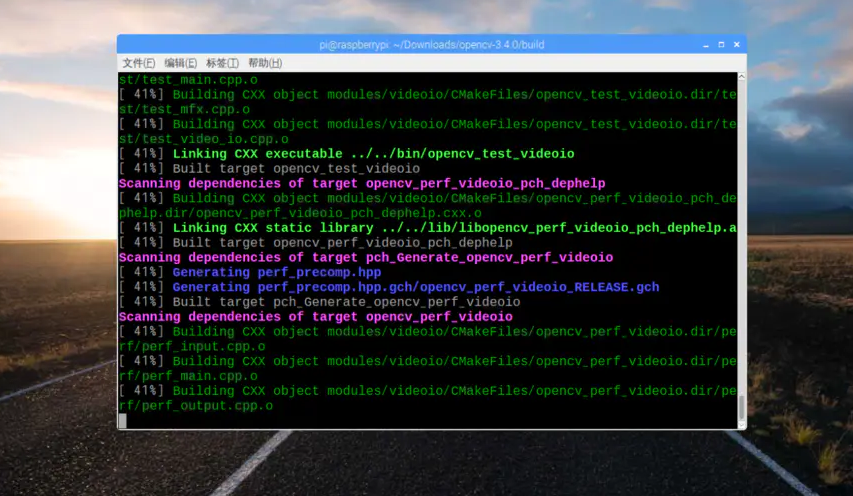
Task: Click 'st/test_main.cpp.o' text
Action: (x=188, y=80)
